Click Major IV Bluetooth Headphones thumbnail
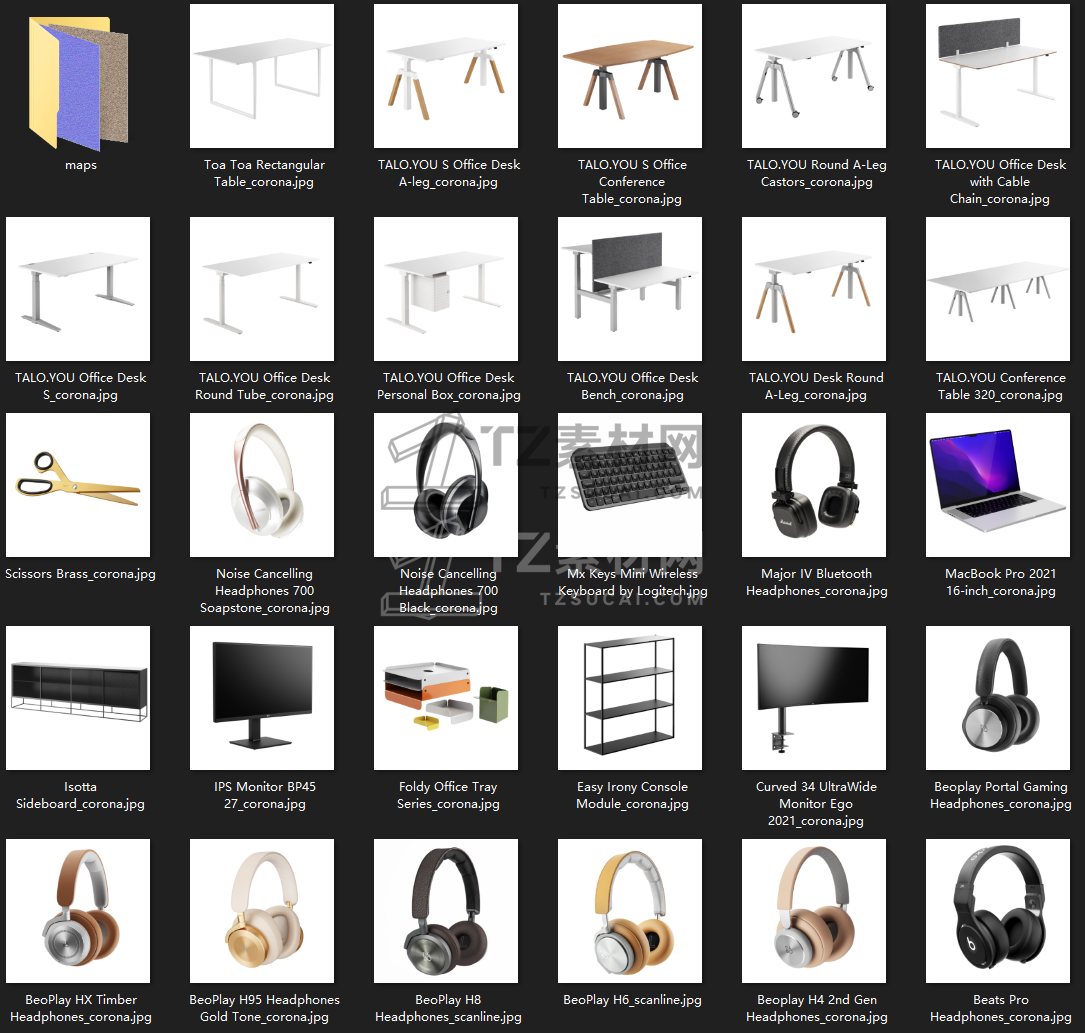Image resolution: width=1085 pixels, height=1033 pixels. point(814,485)
